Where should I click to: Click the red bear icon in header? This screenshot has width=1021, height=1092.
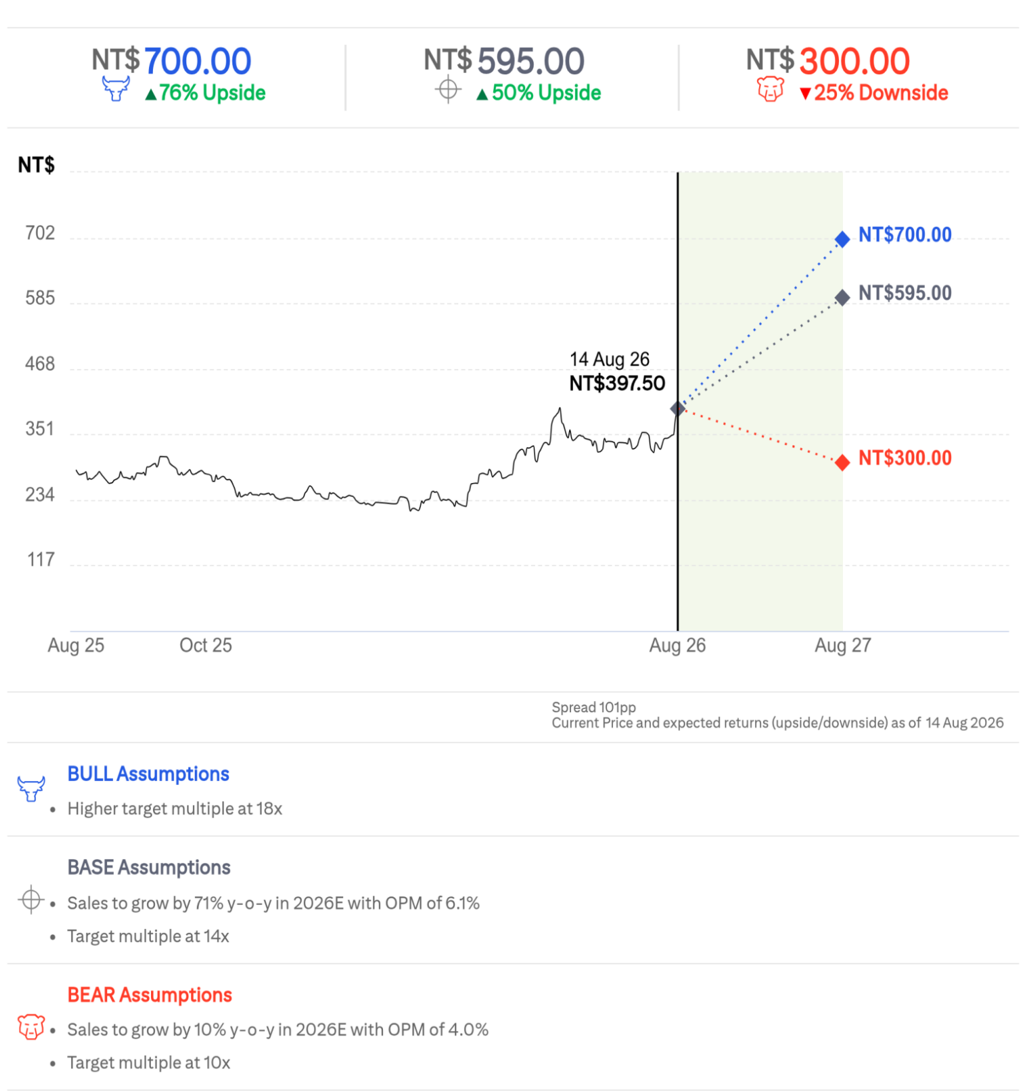[x=770, y=90]
